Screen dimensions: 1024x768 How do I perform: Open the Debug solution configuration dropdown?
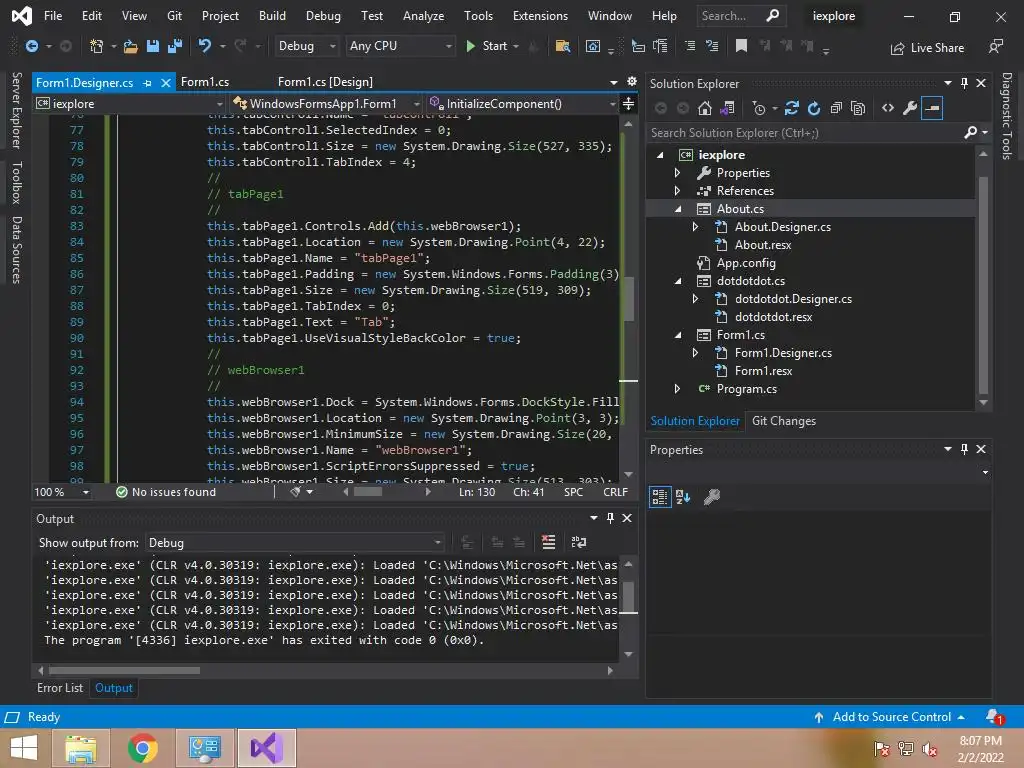pos(307,46)
